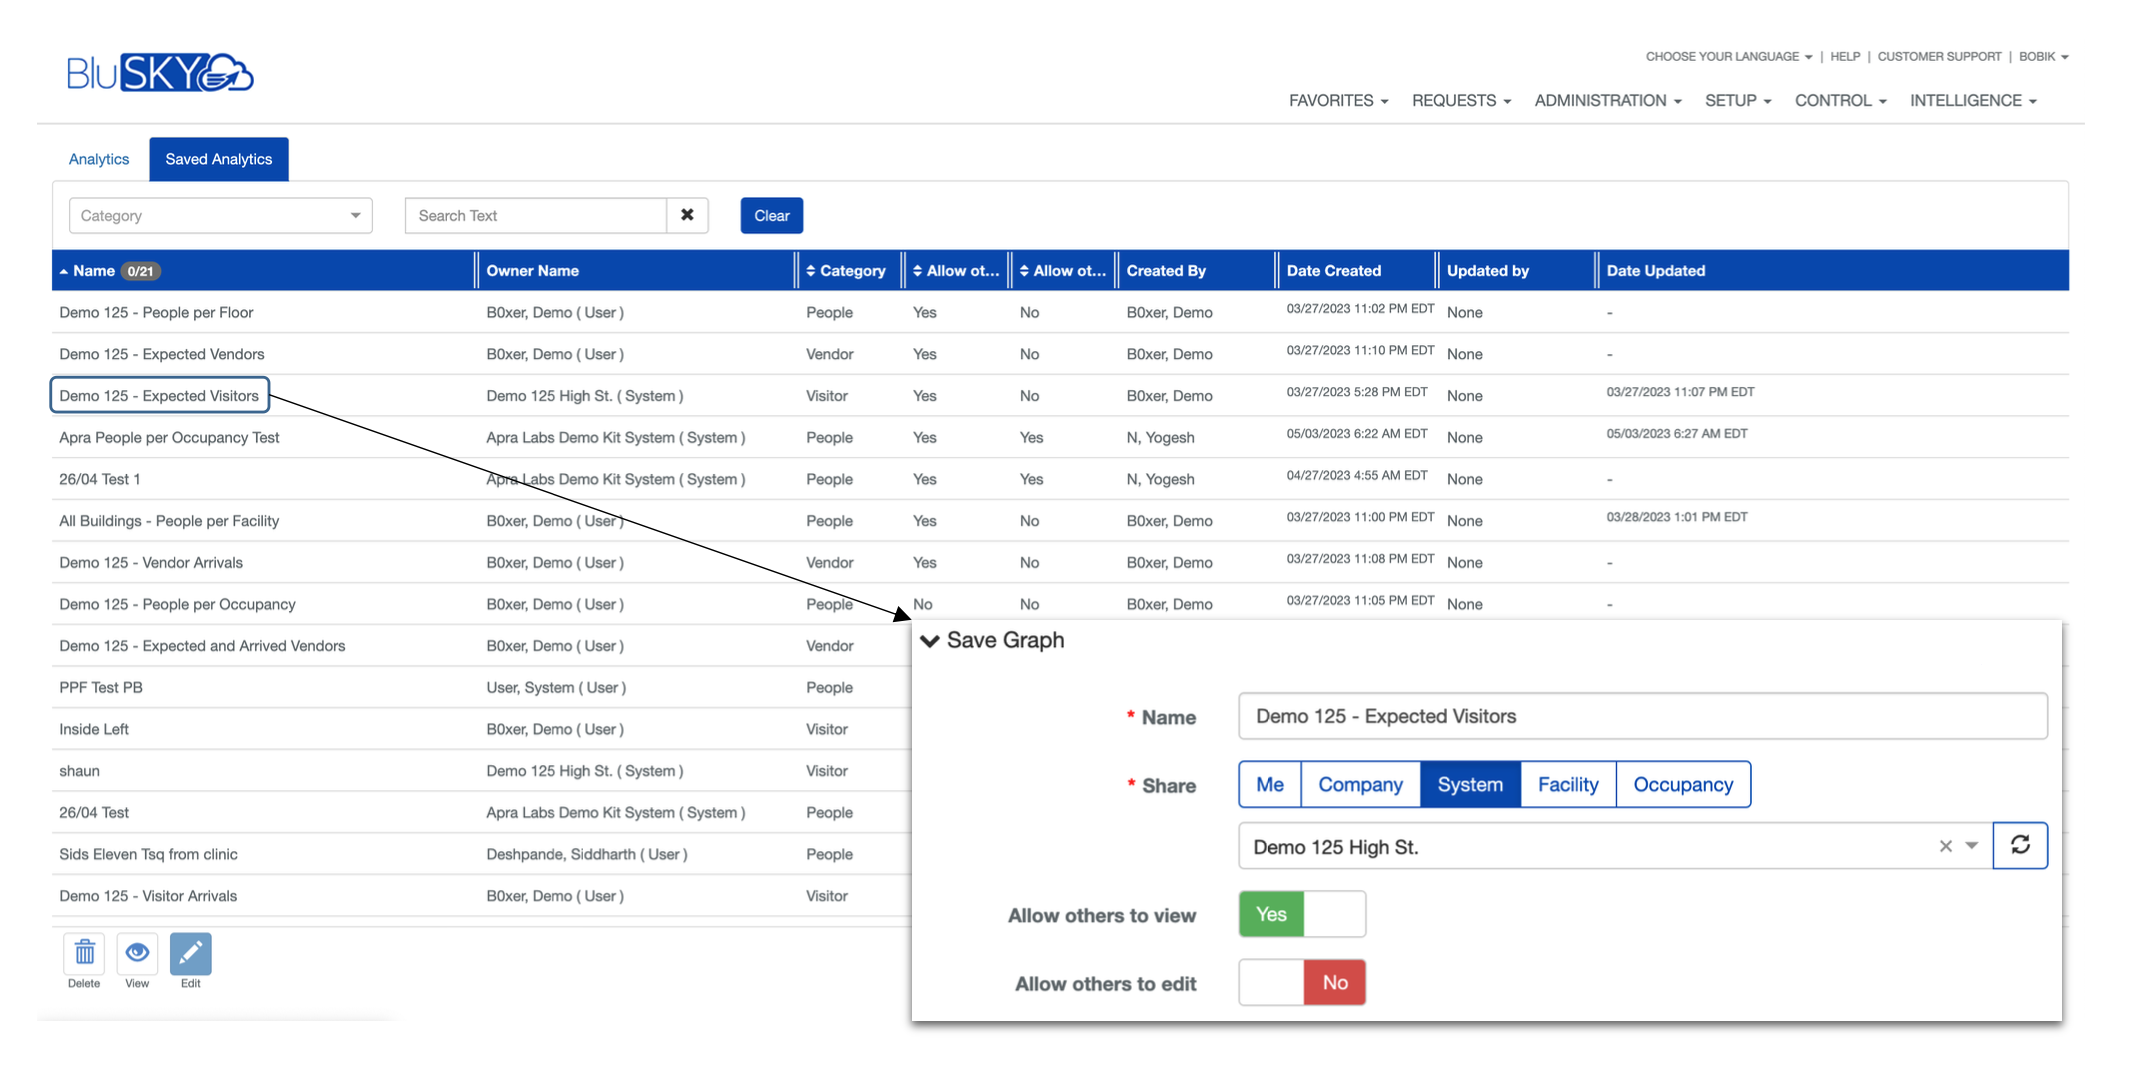This screenshot has width=2132, height=1082.
Task: Select Facility as the share option
Action: [1567, 784]
